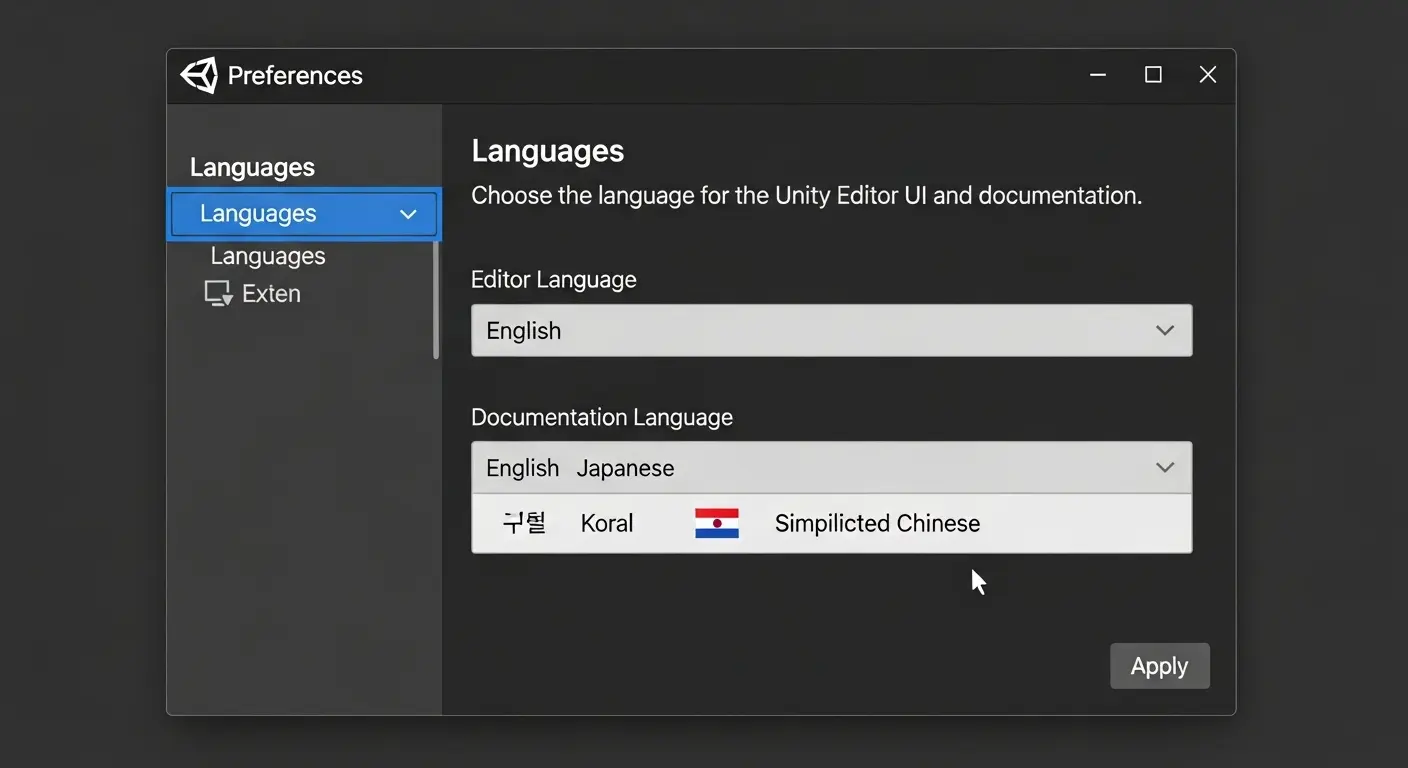Click the flag icon beside Simpilicted Chinese
Screen dimensions: 1408x768
click(717, 522)
